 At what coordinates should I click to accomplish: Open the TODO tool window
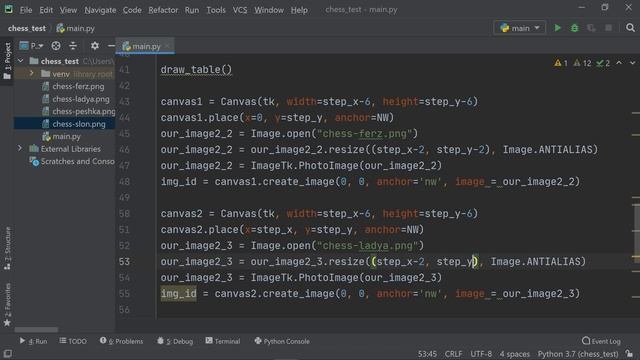73,341
